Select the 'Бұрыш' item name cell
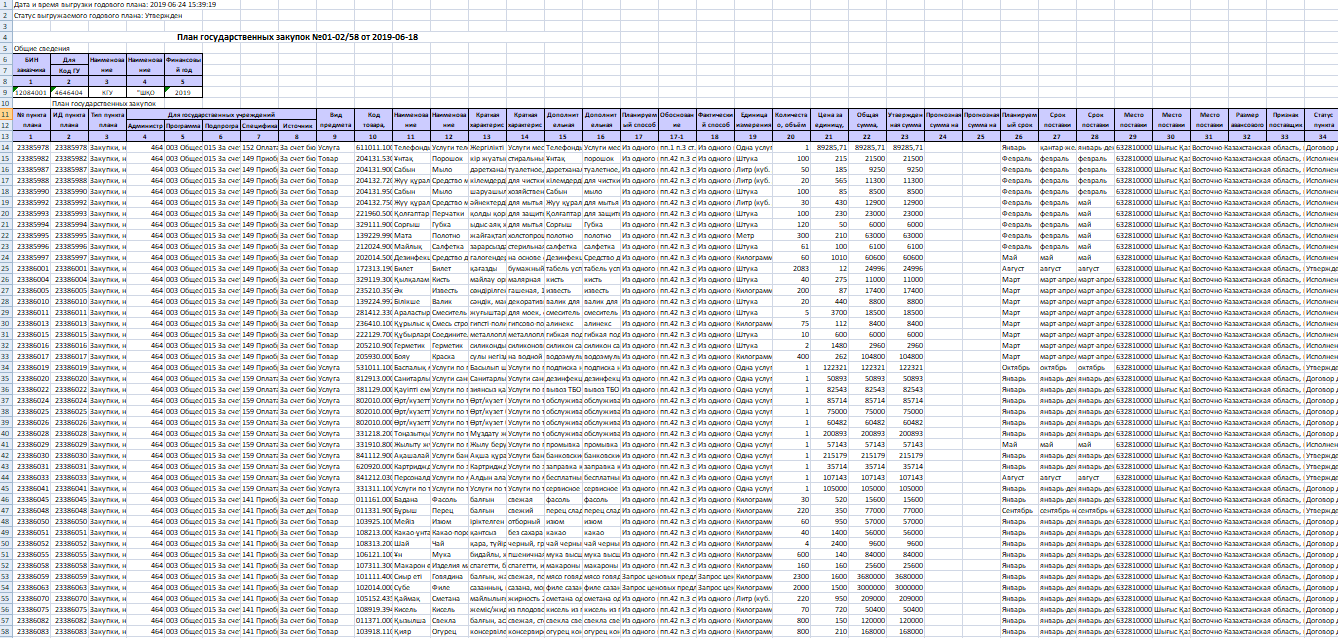Viewport: 1338px width, 638px height. click(411, 510)
